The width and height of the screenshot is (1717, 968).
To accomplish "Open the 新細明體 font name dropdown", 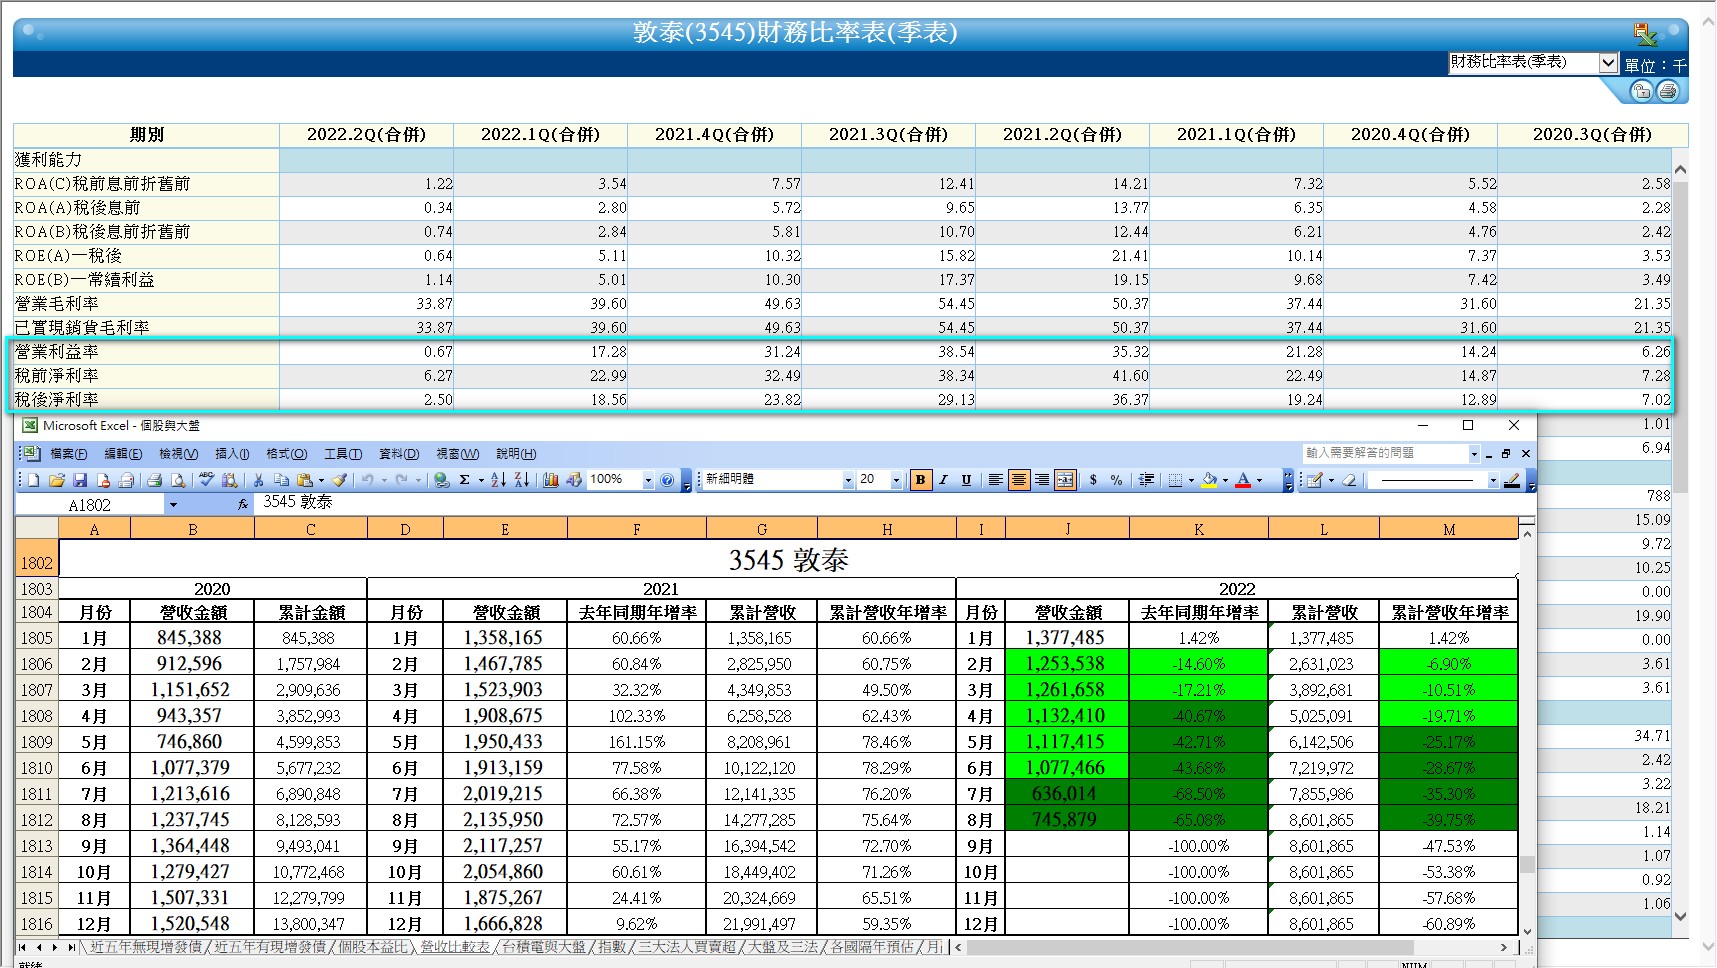I will (x=848, y=480).
